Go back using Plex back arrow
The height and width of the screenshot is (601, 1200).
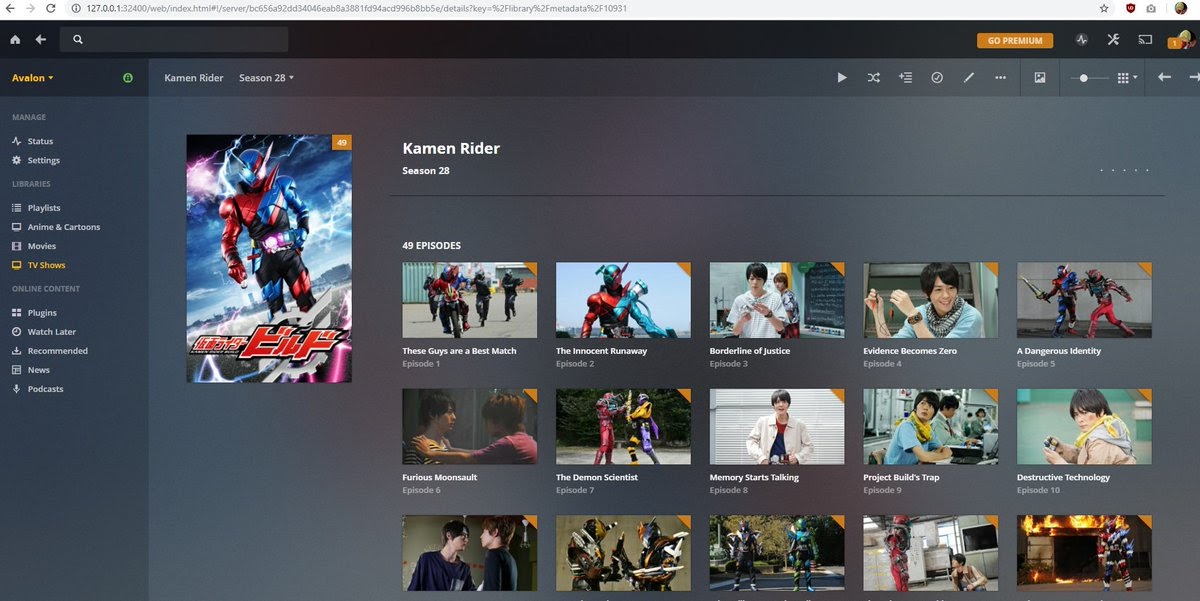[x=41, y=40]
